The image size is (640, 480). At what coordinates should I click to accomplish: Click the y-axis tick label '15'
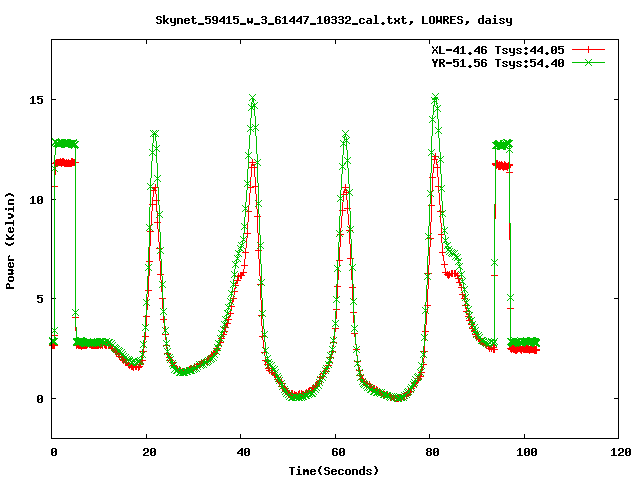pyautogui.click(x=37, y=100)
